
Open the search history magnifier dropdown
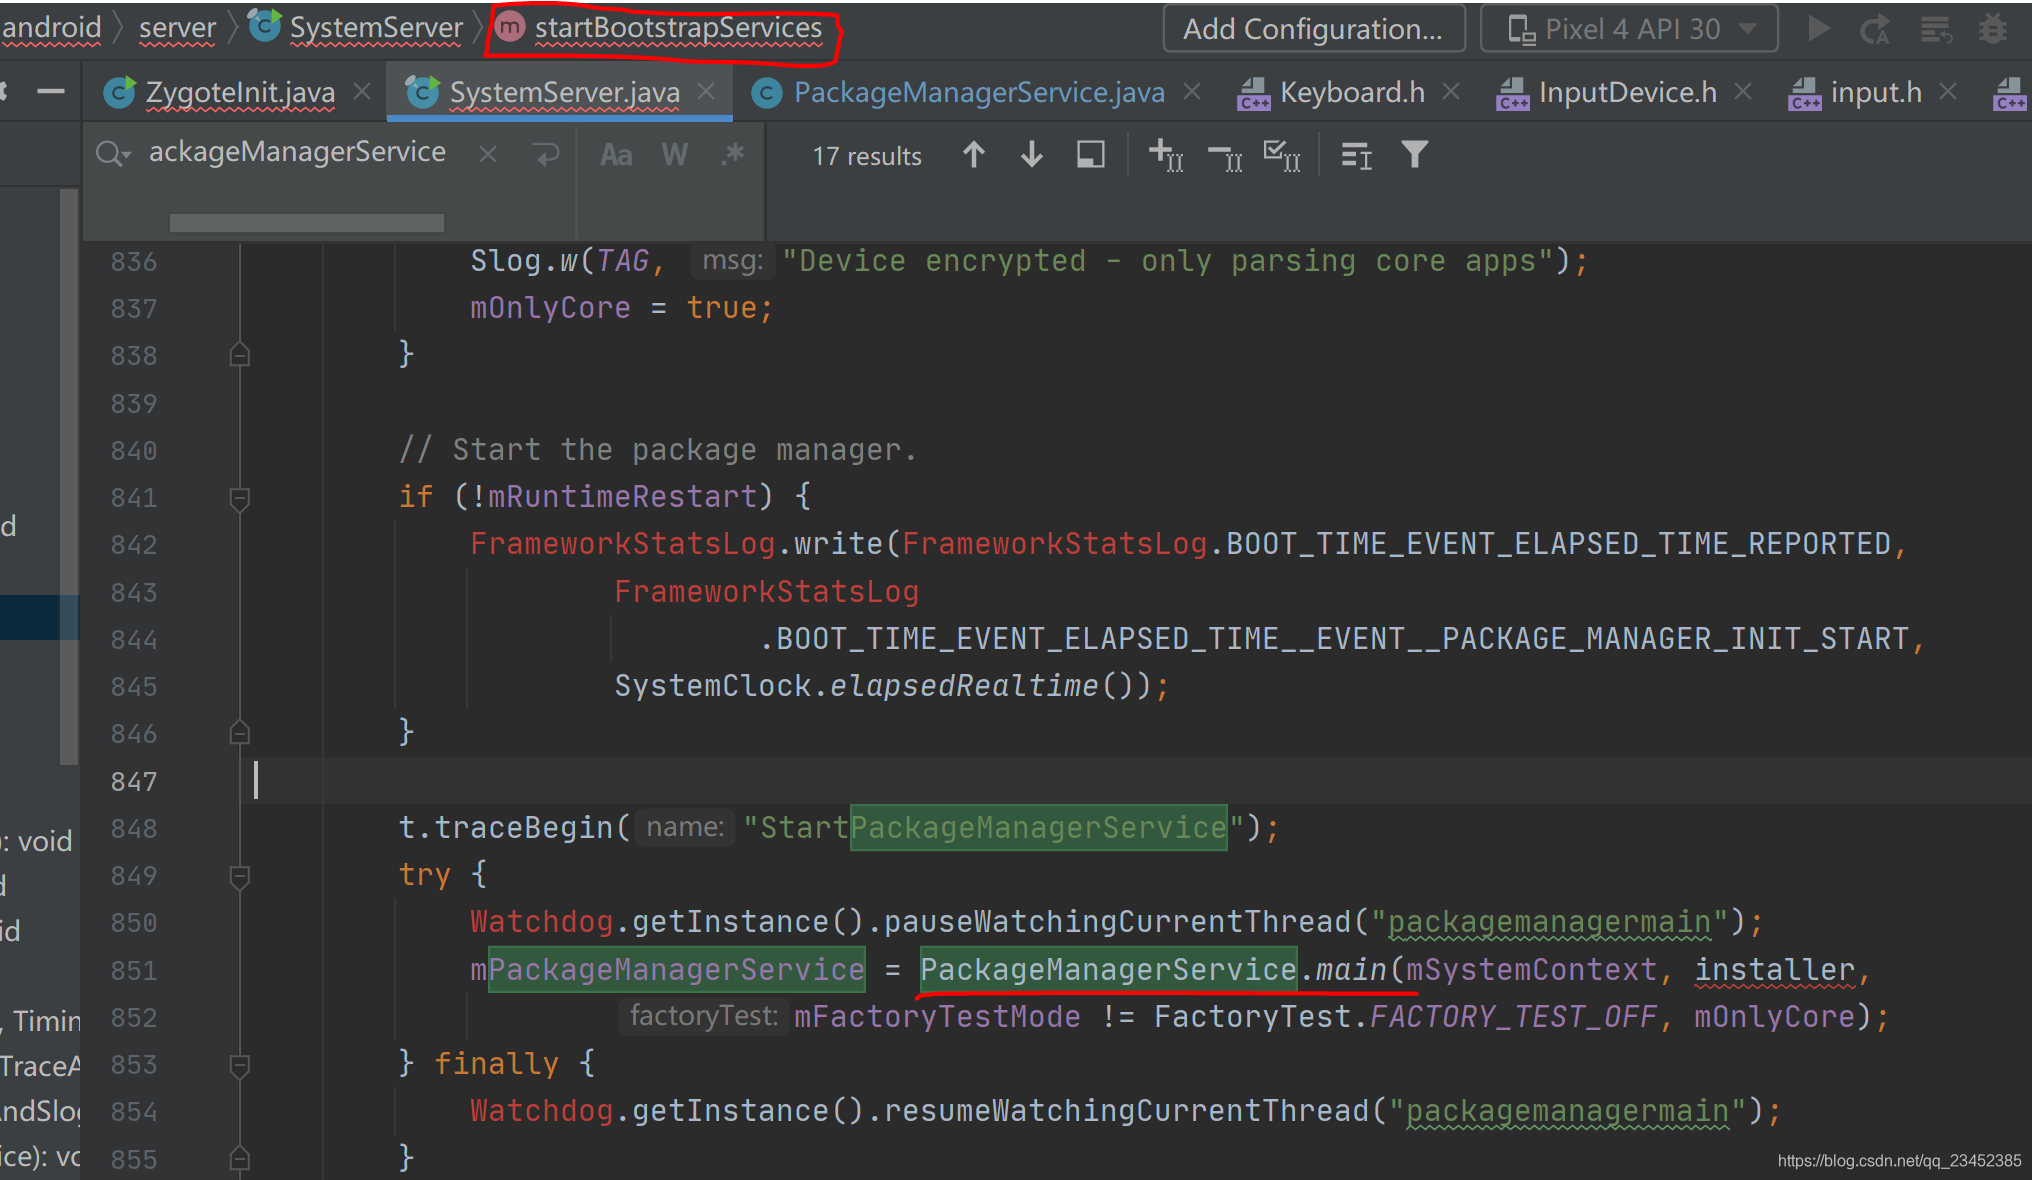[x=113, y=154]
